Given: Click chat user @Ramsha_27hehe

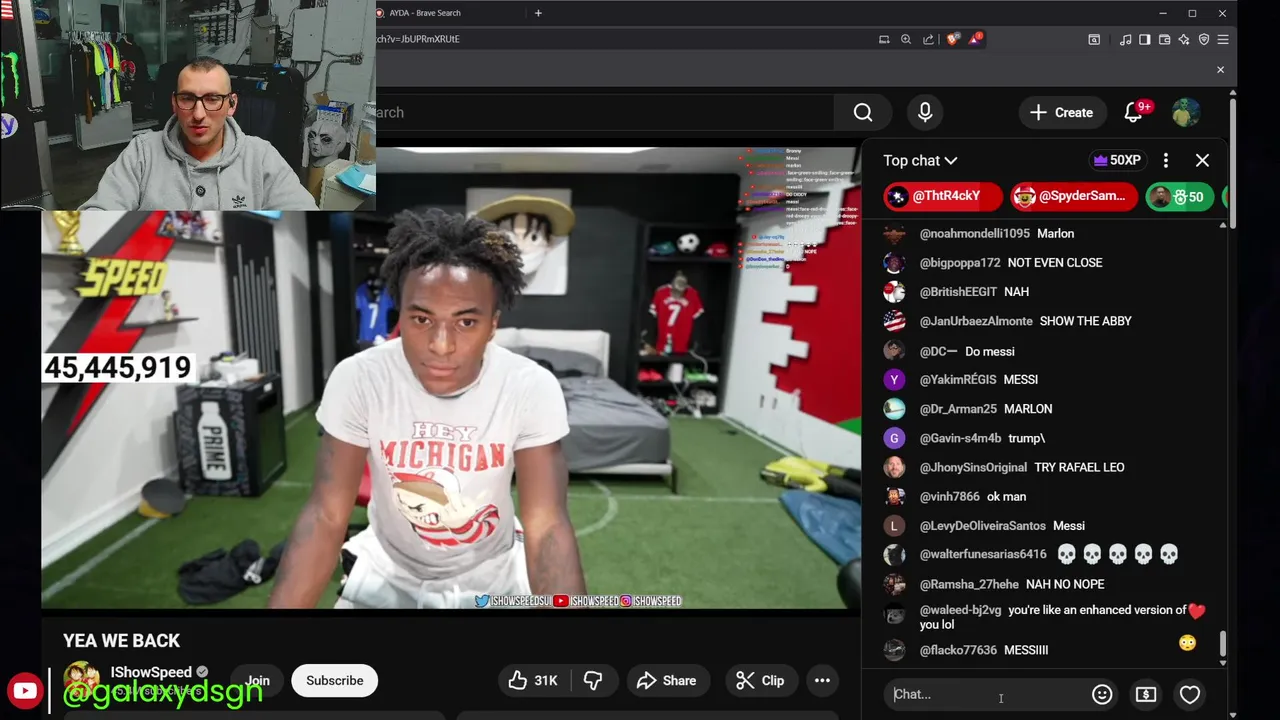Looking at the screenshot, I should coord(969,584).
